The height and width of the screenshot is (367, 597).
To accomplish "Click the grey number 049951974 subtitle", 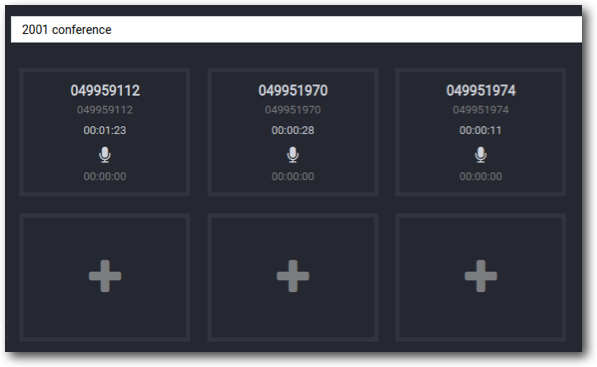I will point(480,110).
